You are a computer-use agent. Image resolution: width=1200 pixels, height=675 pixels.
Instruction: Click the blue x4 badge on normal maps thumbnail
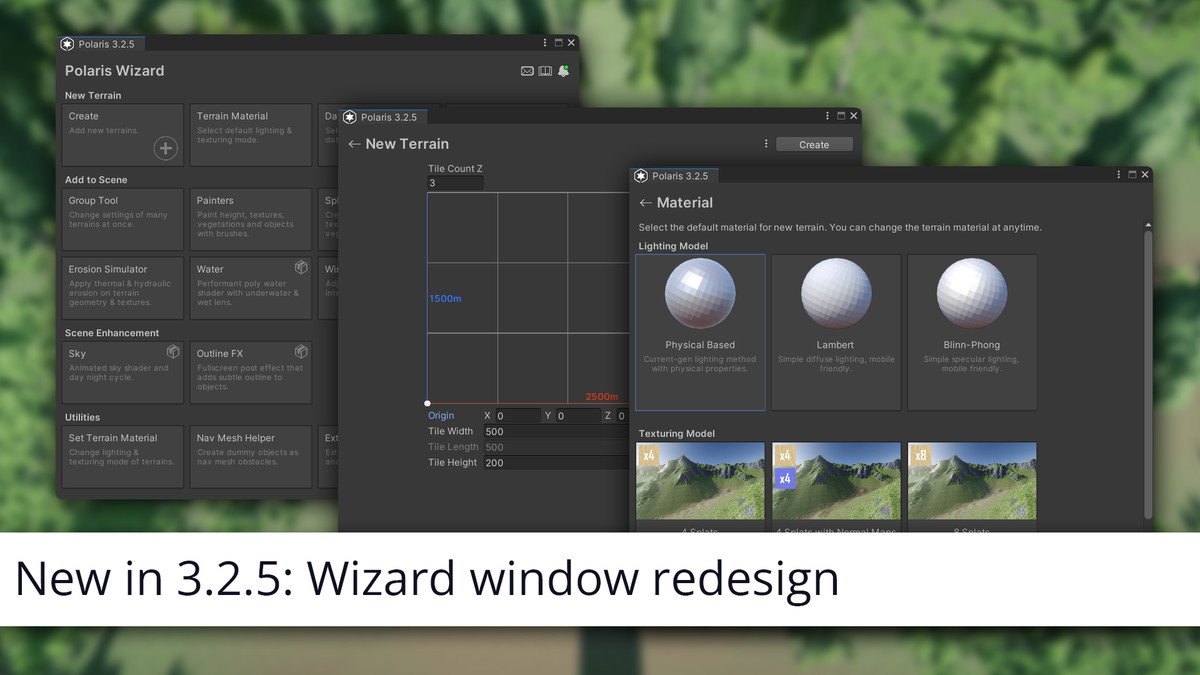pos(785,478)
